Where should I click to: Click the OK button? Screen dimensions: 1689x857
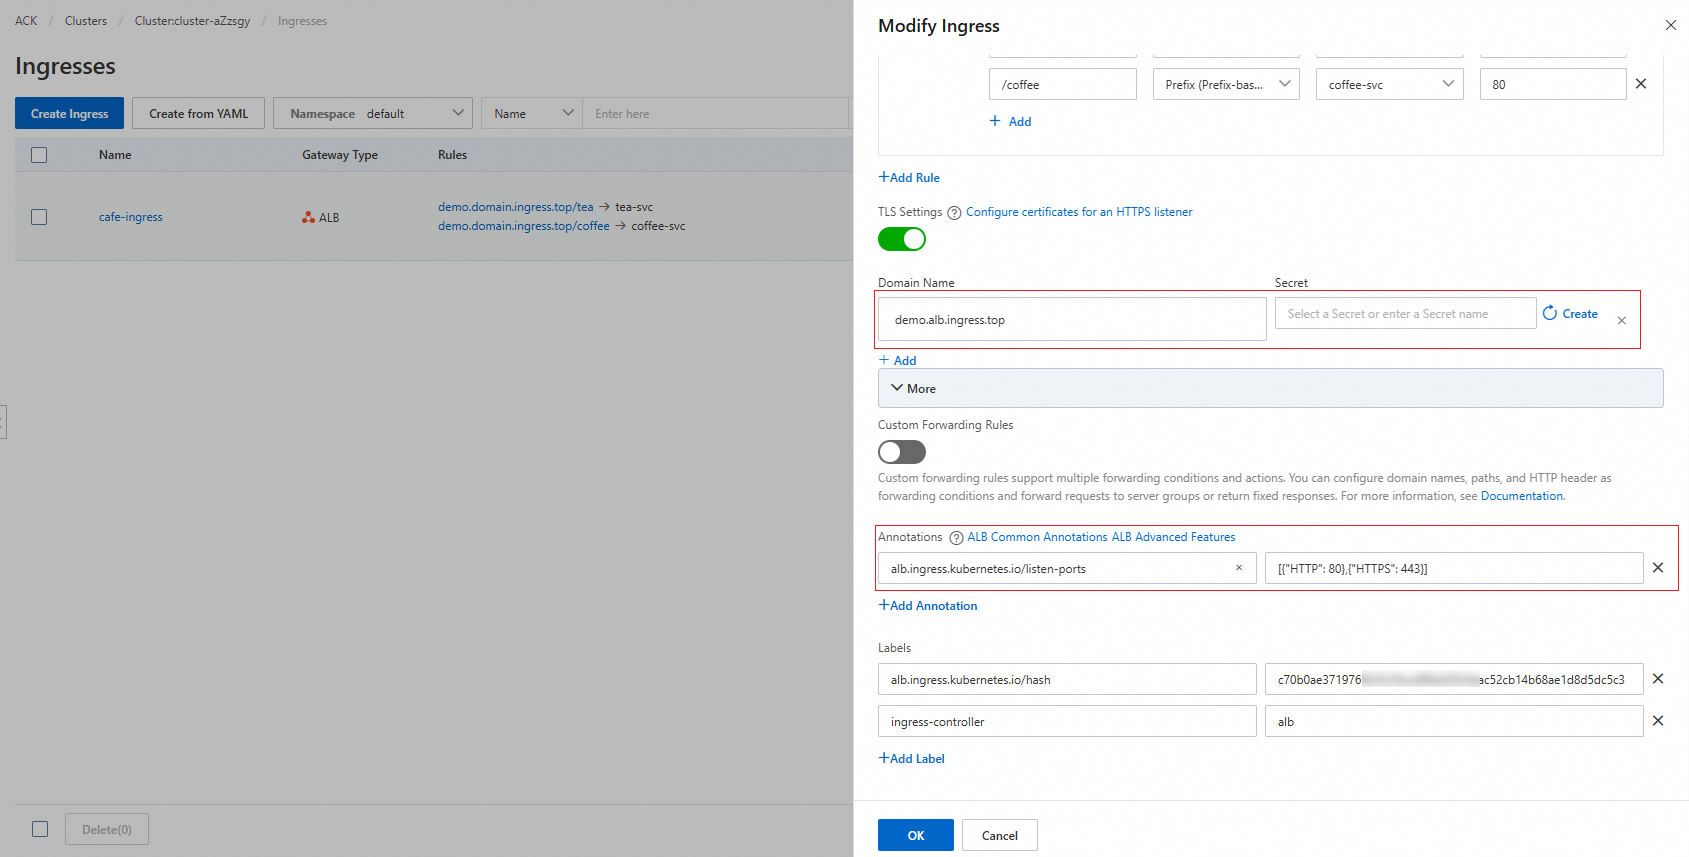915,835
